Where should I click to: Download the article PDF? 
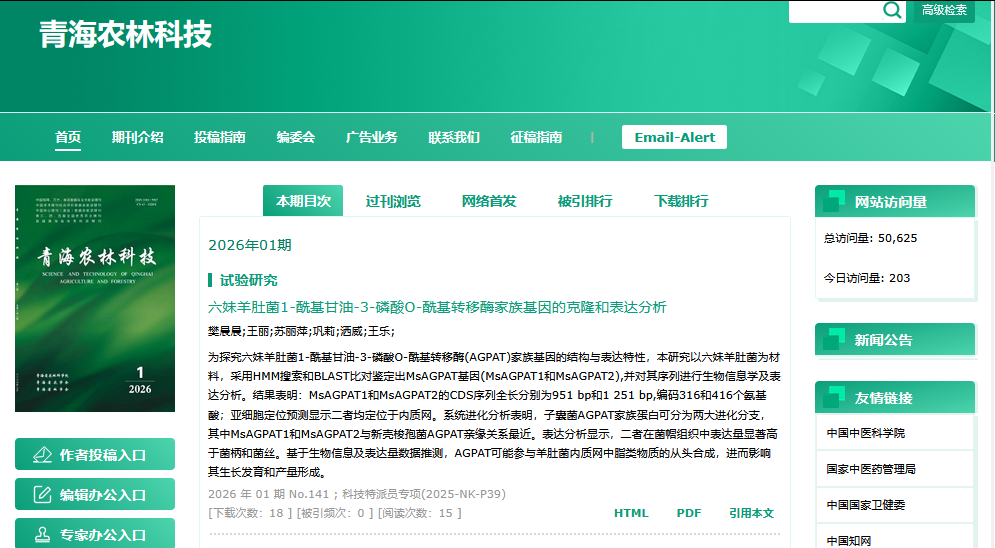689,513
